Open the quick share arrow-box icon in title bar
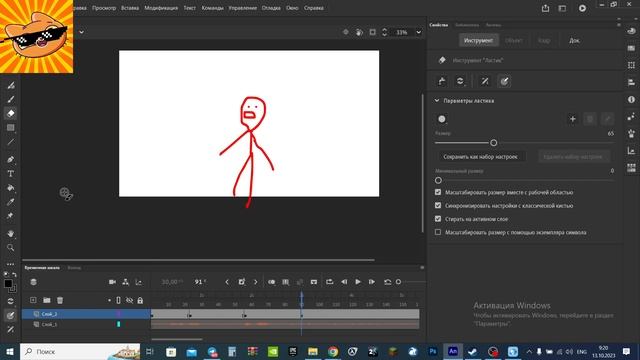640x360 pixels. 545,8
